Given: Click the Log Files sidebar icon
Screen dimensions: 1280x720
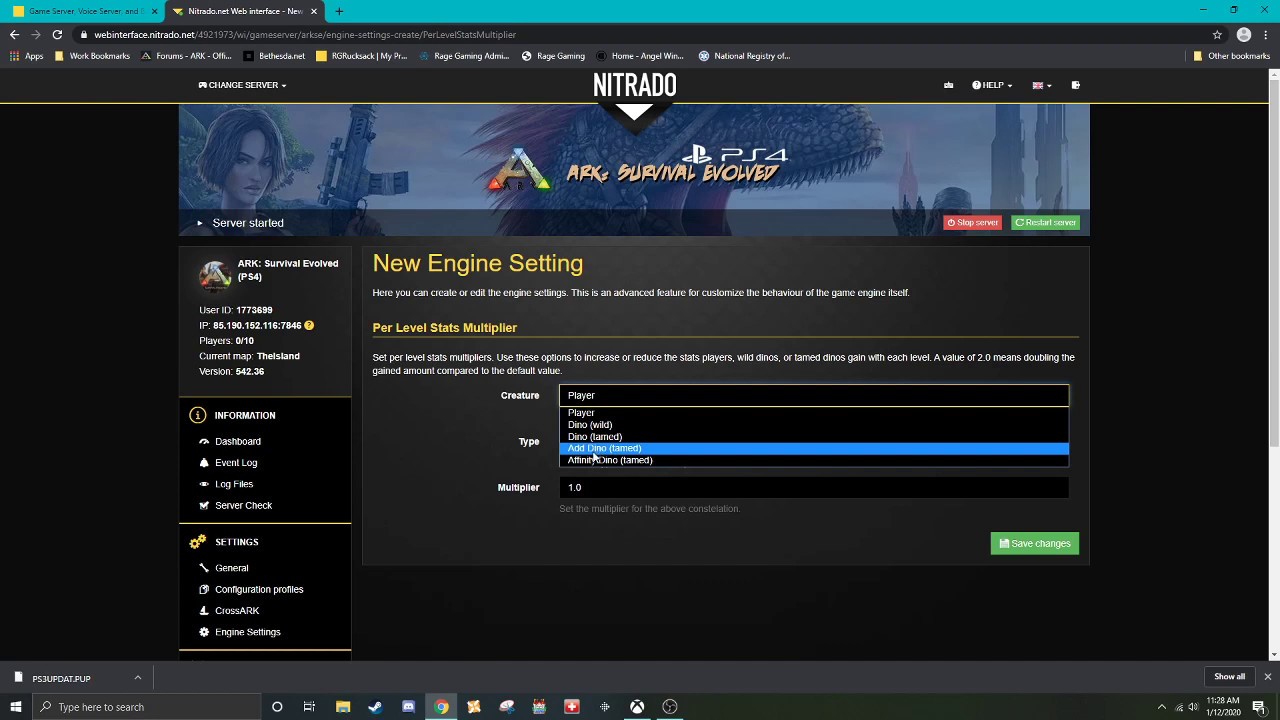Looking at the screenshot, I should [x=204, y=484].
